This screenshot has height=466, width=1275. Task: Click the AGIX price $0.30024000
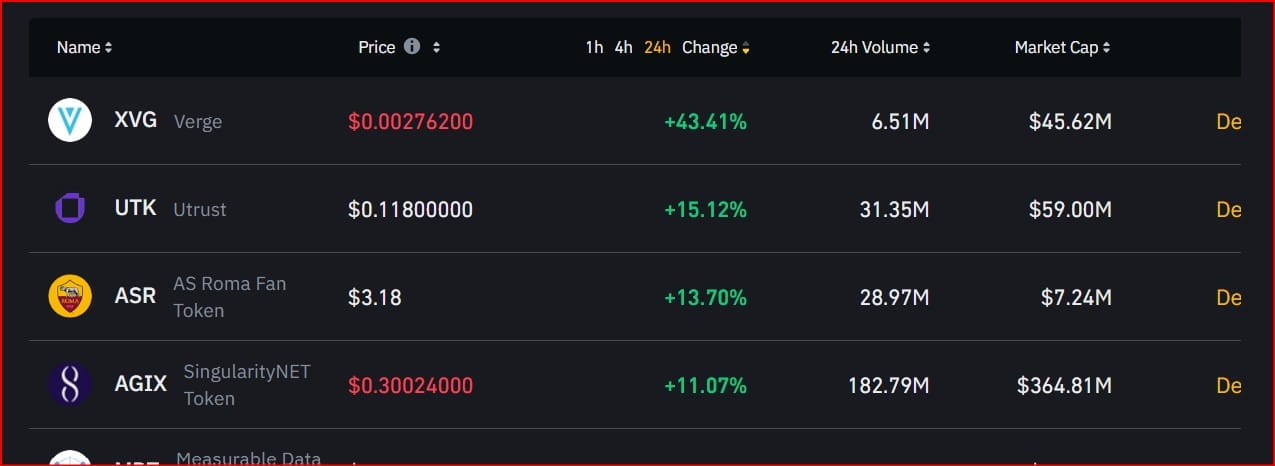pos(410,385)
